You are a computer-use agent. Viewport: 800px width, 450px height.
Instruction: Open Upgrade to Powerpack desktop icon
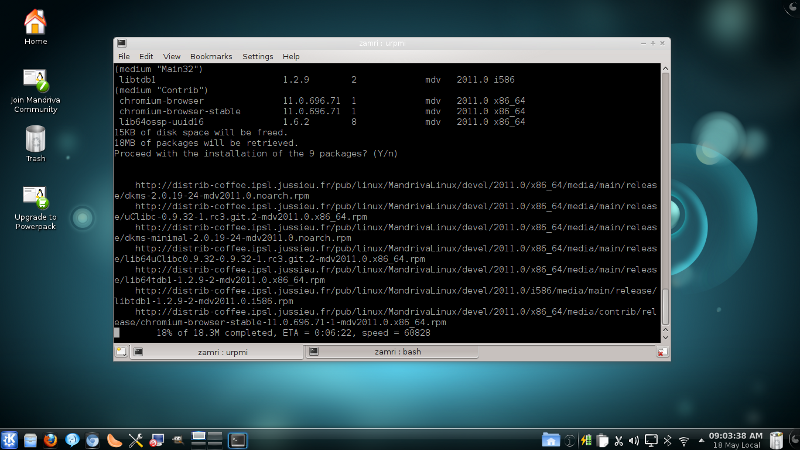(x=35, y=208)
